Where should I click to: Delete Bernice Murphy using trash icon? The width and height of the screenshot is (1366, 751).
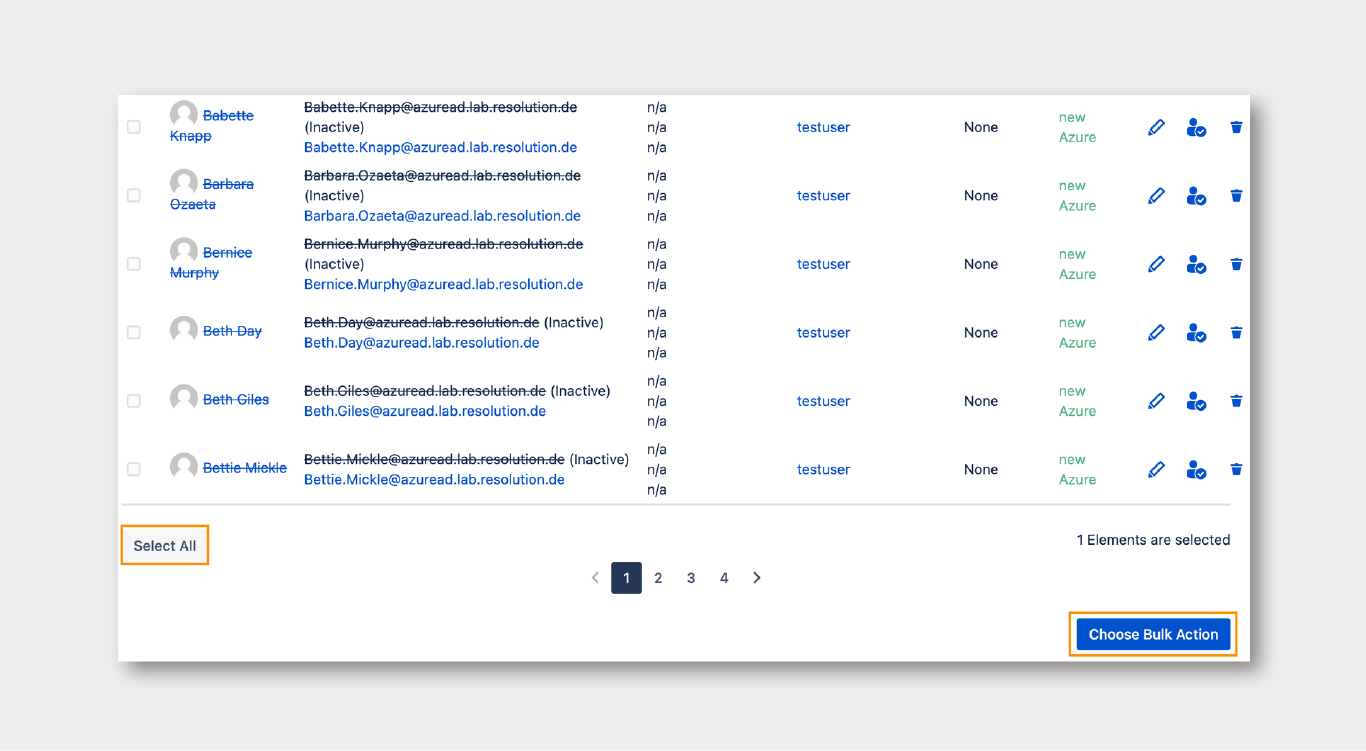tap(1236, 264)
